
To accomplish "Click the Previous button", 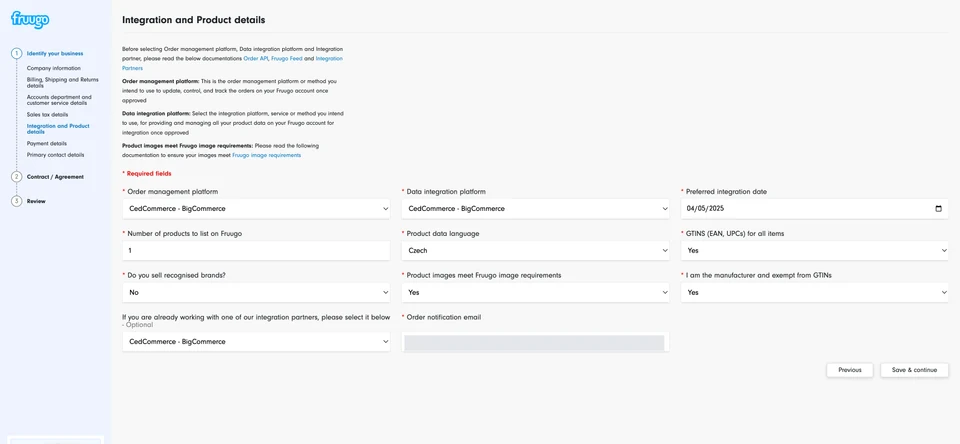I will [850, 370].
